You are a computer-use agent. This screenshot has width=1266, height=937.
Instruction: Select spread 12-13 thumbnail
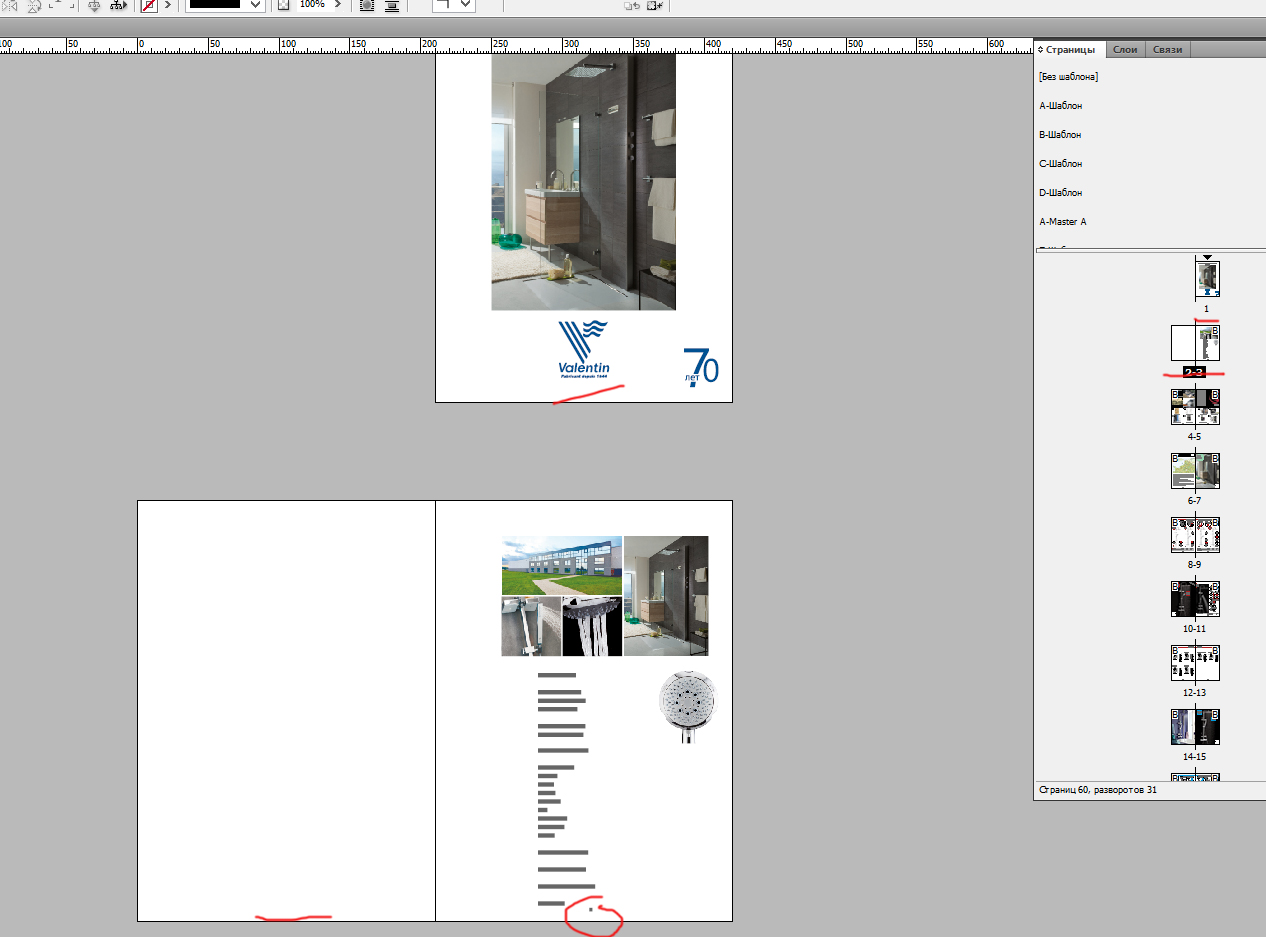click(1196, 663)
